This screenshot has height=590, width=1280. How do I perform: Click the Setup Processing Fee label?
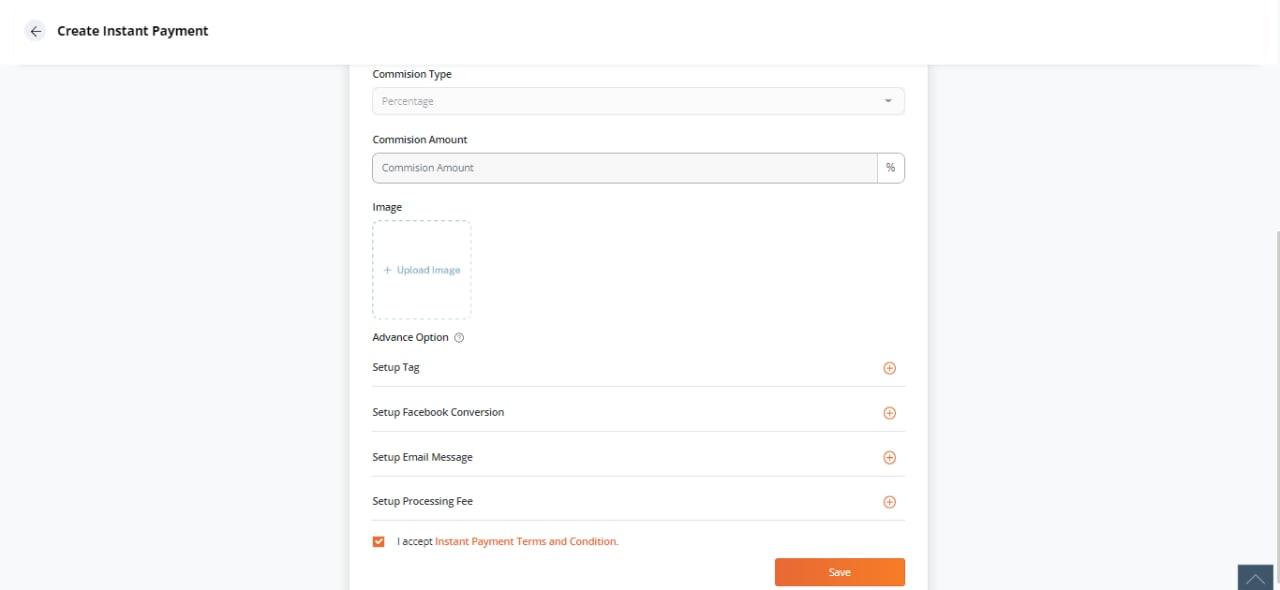[x=422, y=501]
